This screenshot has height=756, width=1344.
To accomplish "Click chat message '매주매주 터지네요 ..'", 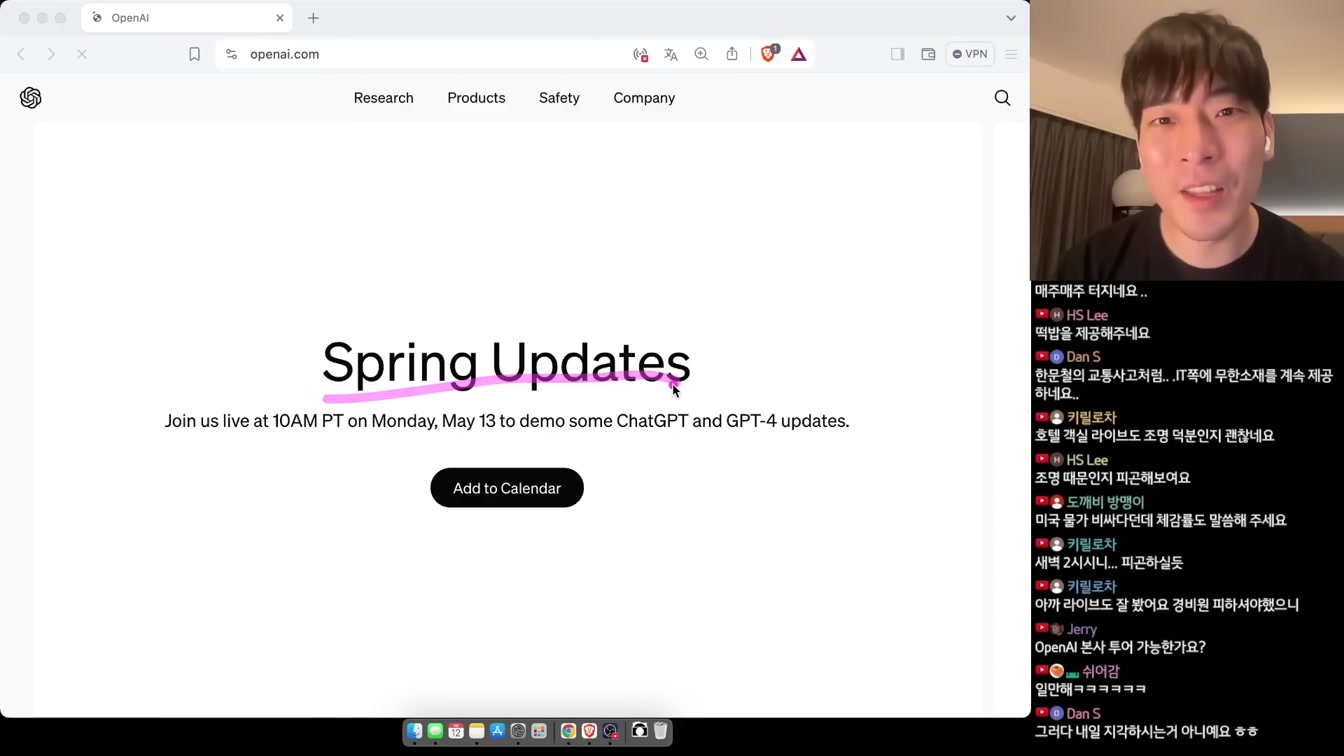I will point(1091,291).
